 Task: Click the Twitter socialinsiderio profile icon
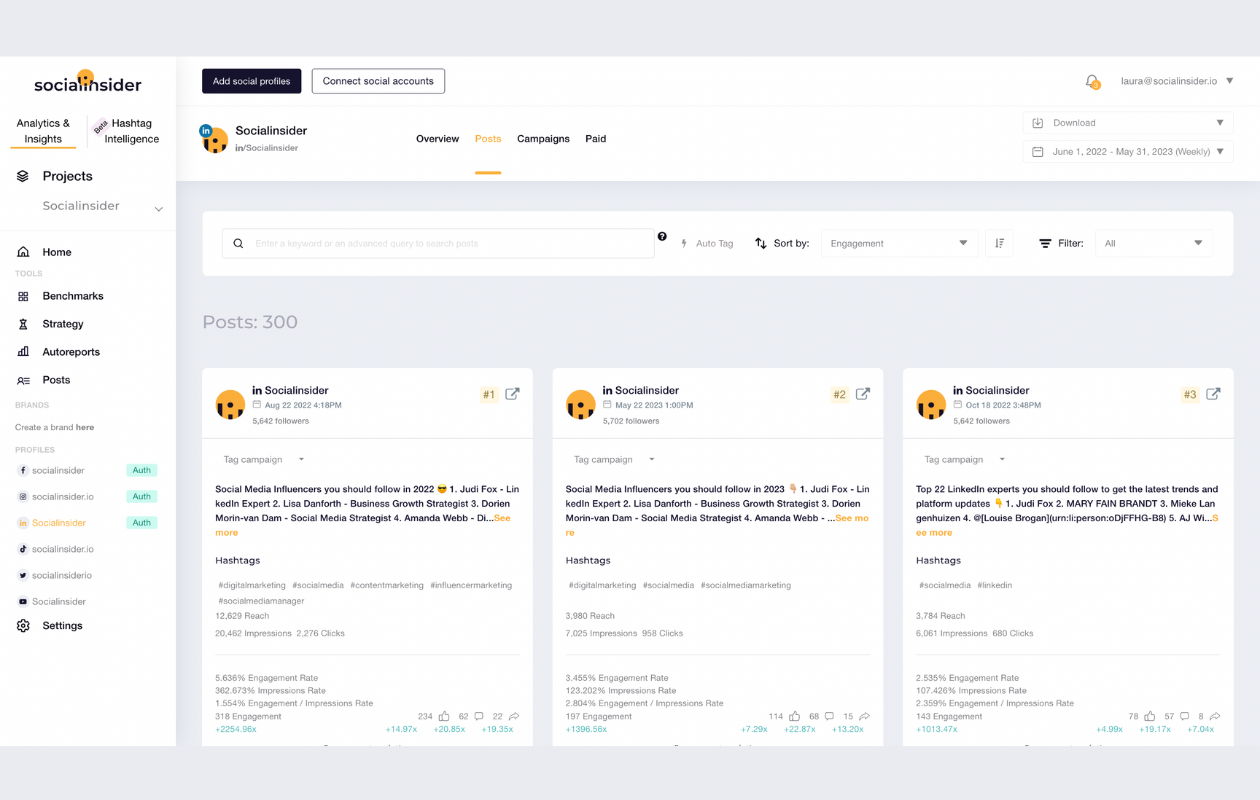tap(23, 575)
